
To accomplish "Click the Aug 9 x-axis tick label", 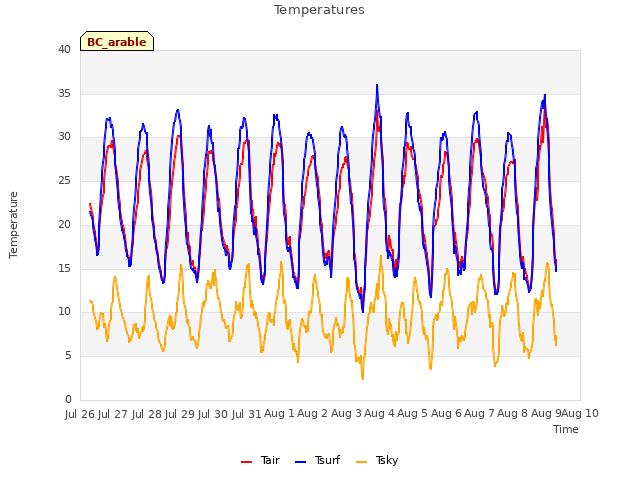I will (546, 414).
